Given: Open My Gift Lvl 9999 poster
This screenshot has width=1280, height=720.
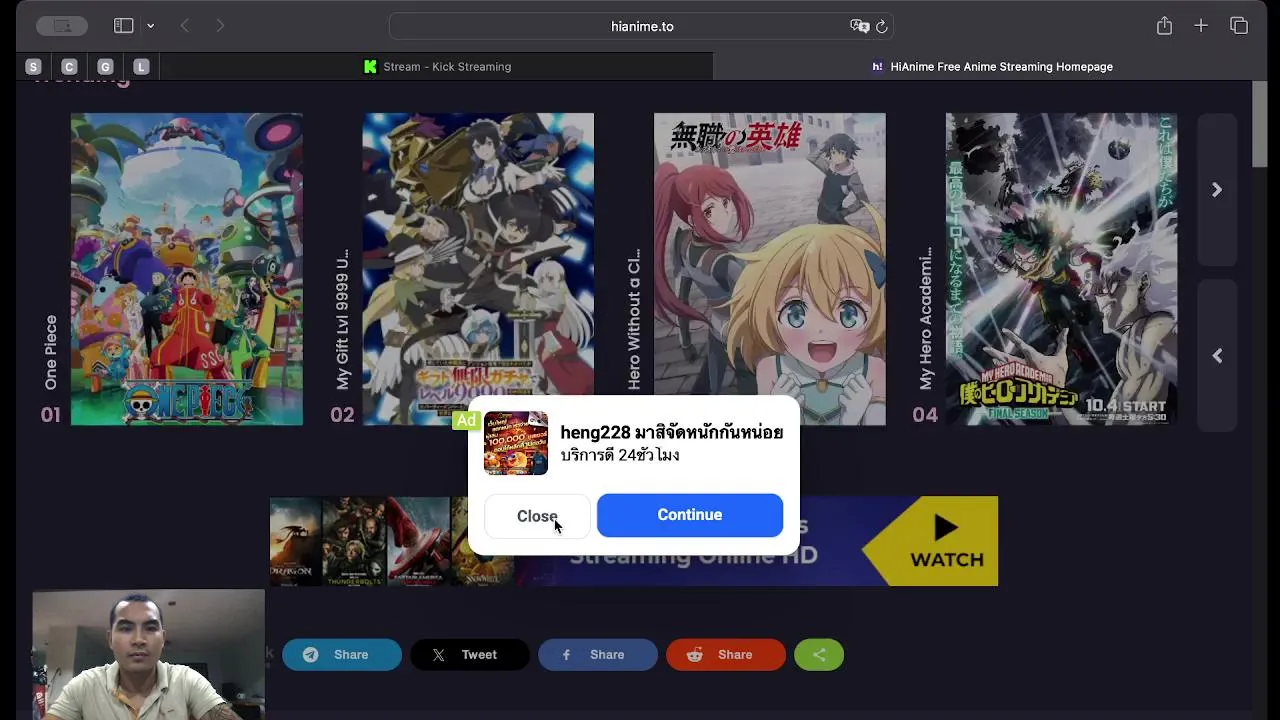Looking at the screenshot, I should coord(478,269).
